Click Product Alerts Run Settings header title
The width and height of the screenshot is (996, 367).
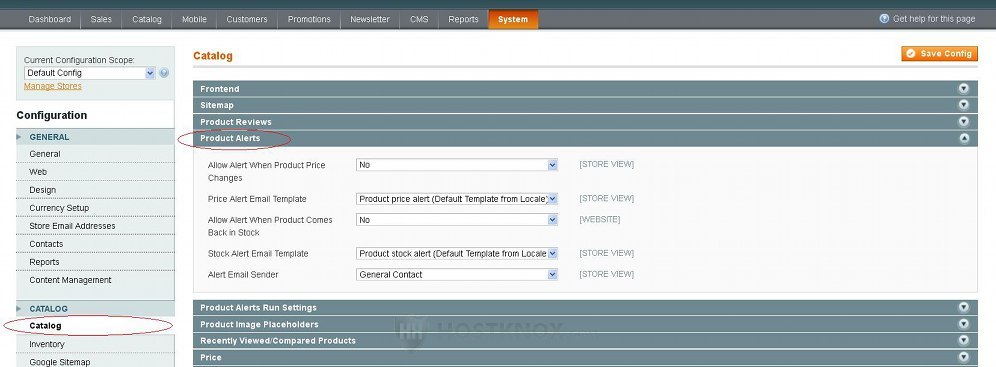(x=259, y=307)
